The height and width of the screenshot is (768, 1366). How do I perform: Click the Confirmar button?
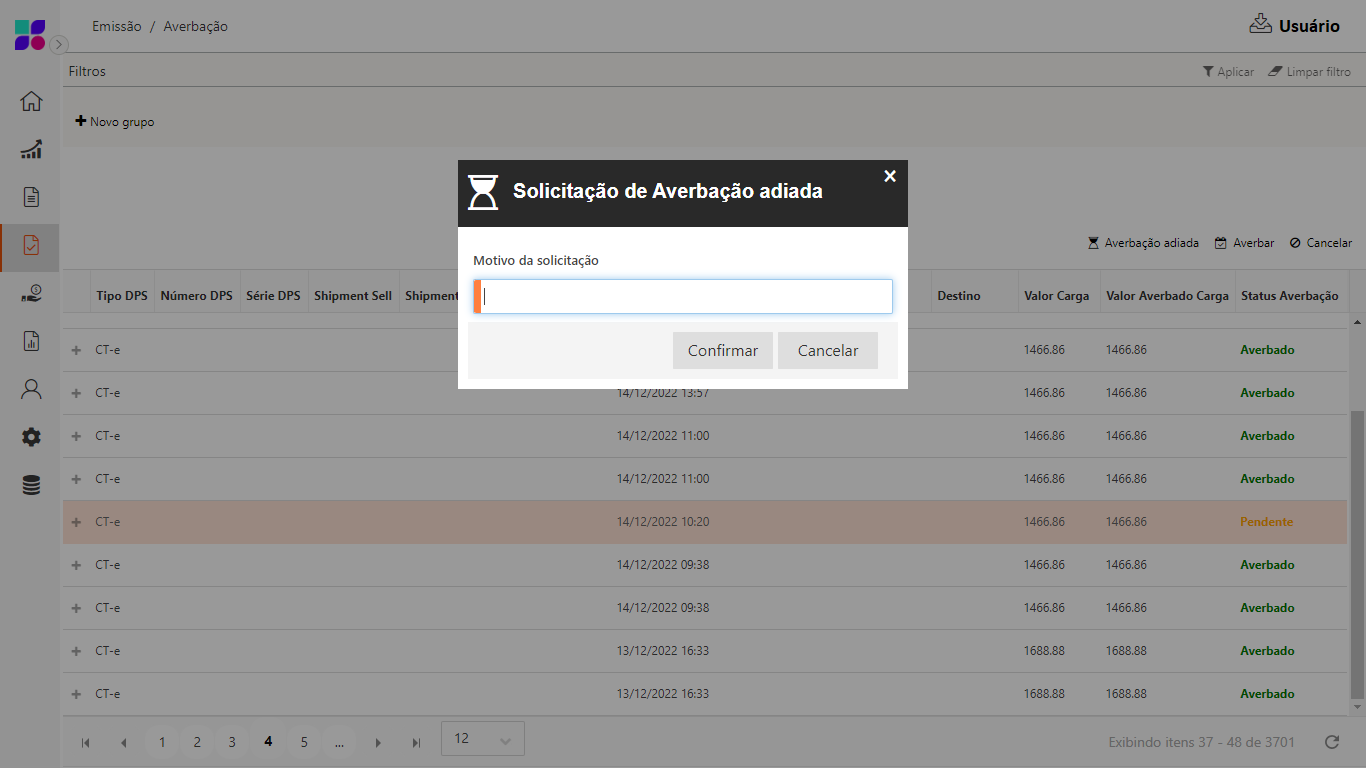(722, 351)
